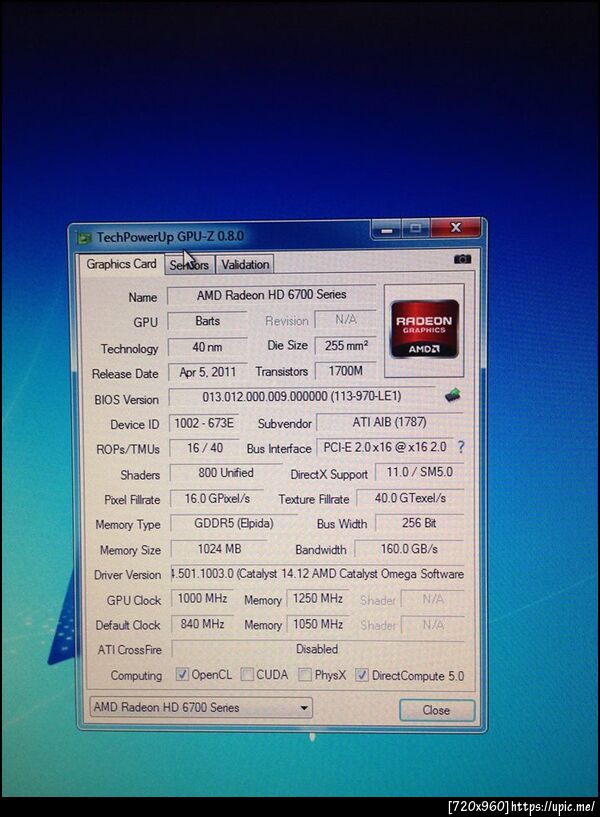The width and height of the screenshot is (600, 817).
Task: Click the ATI CrossFire label
Action: [x=130, y=650]
